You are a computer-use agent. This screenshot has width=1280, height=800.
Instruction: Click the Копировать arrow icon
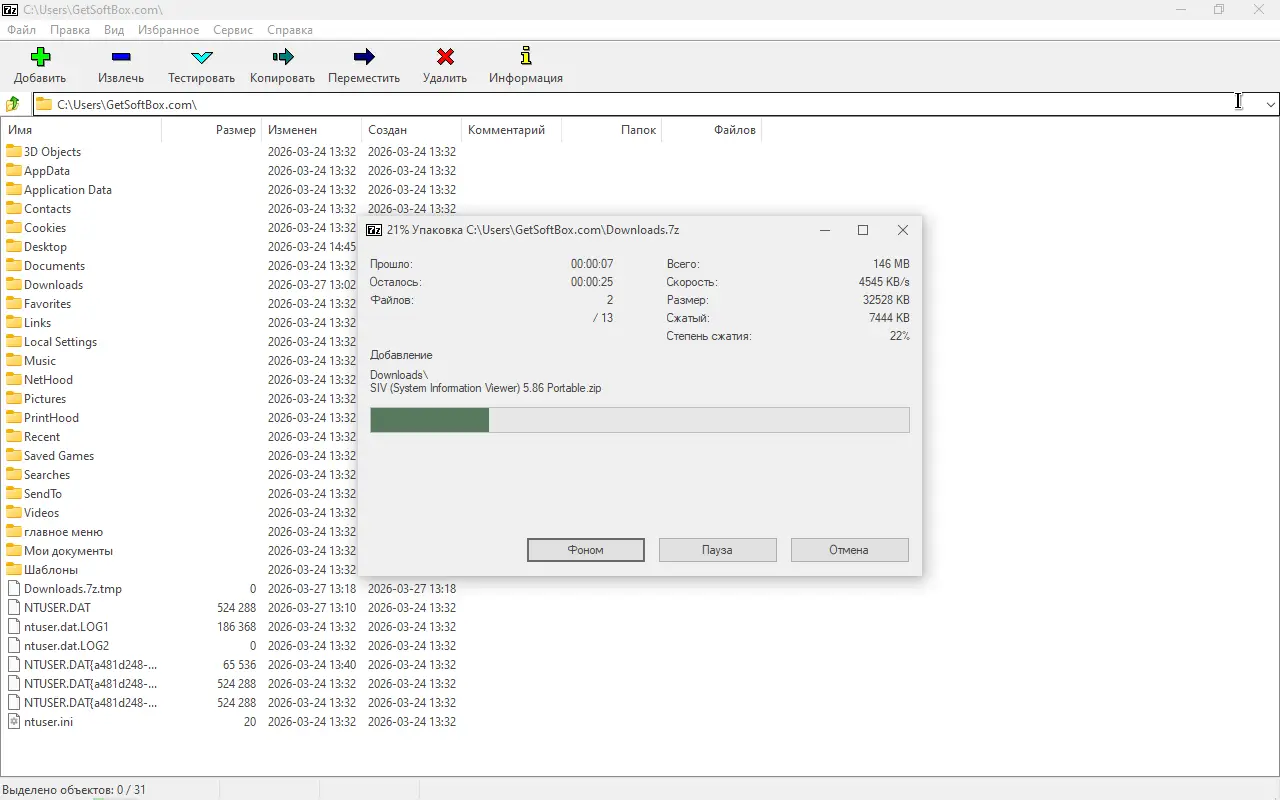282,57
